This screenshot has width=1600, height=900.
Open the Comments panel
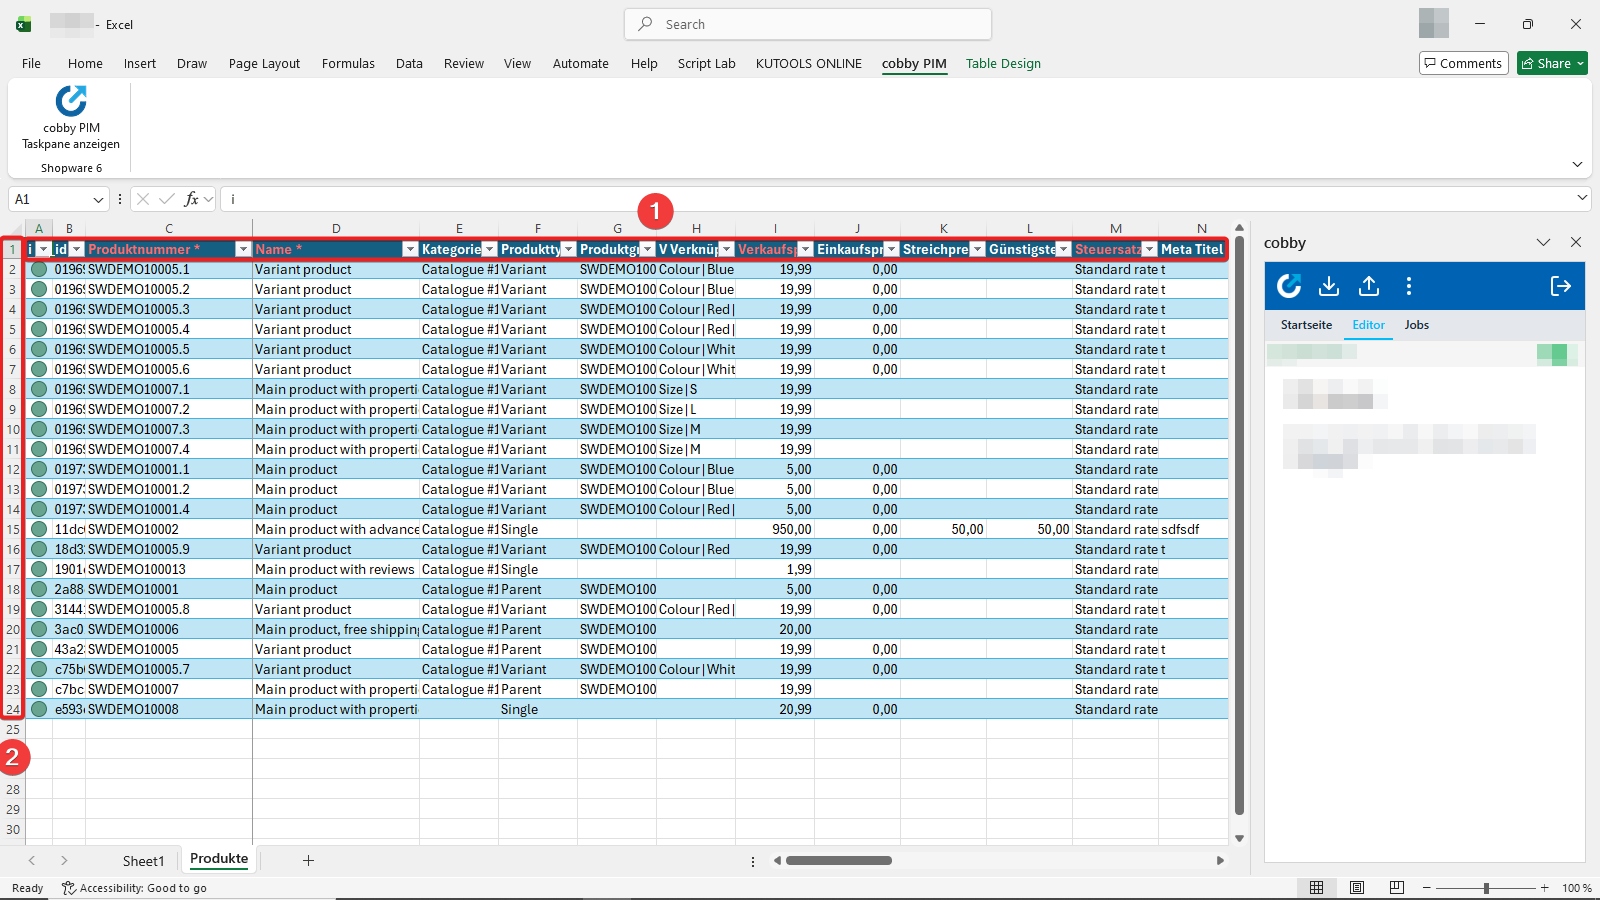click(1463, 63)
